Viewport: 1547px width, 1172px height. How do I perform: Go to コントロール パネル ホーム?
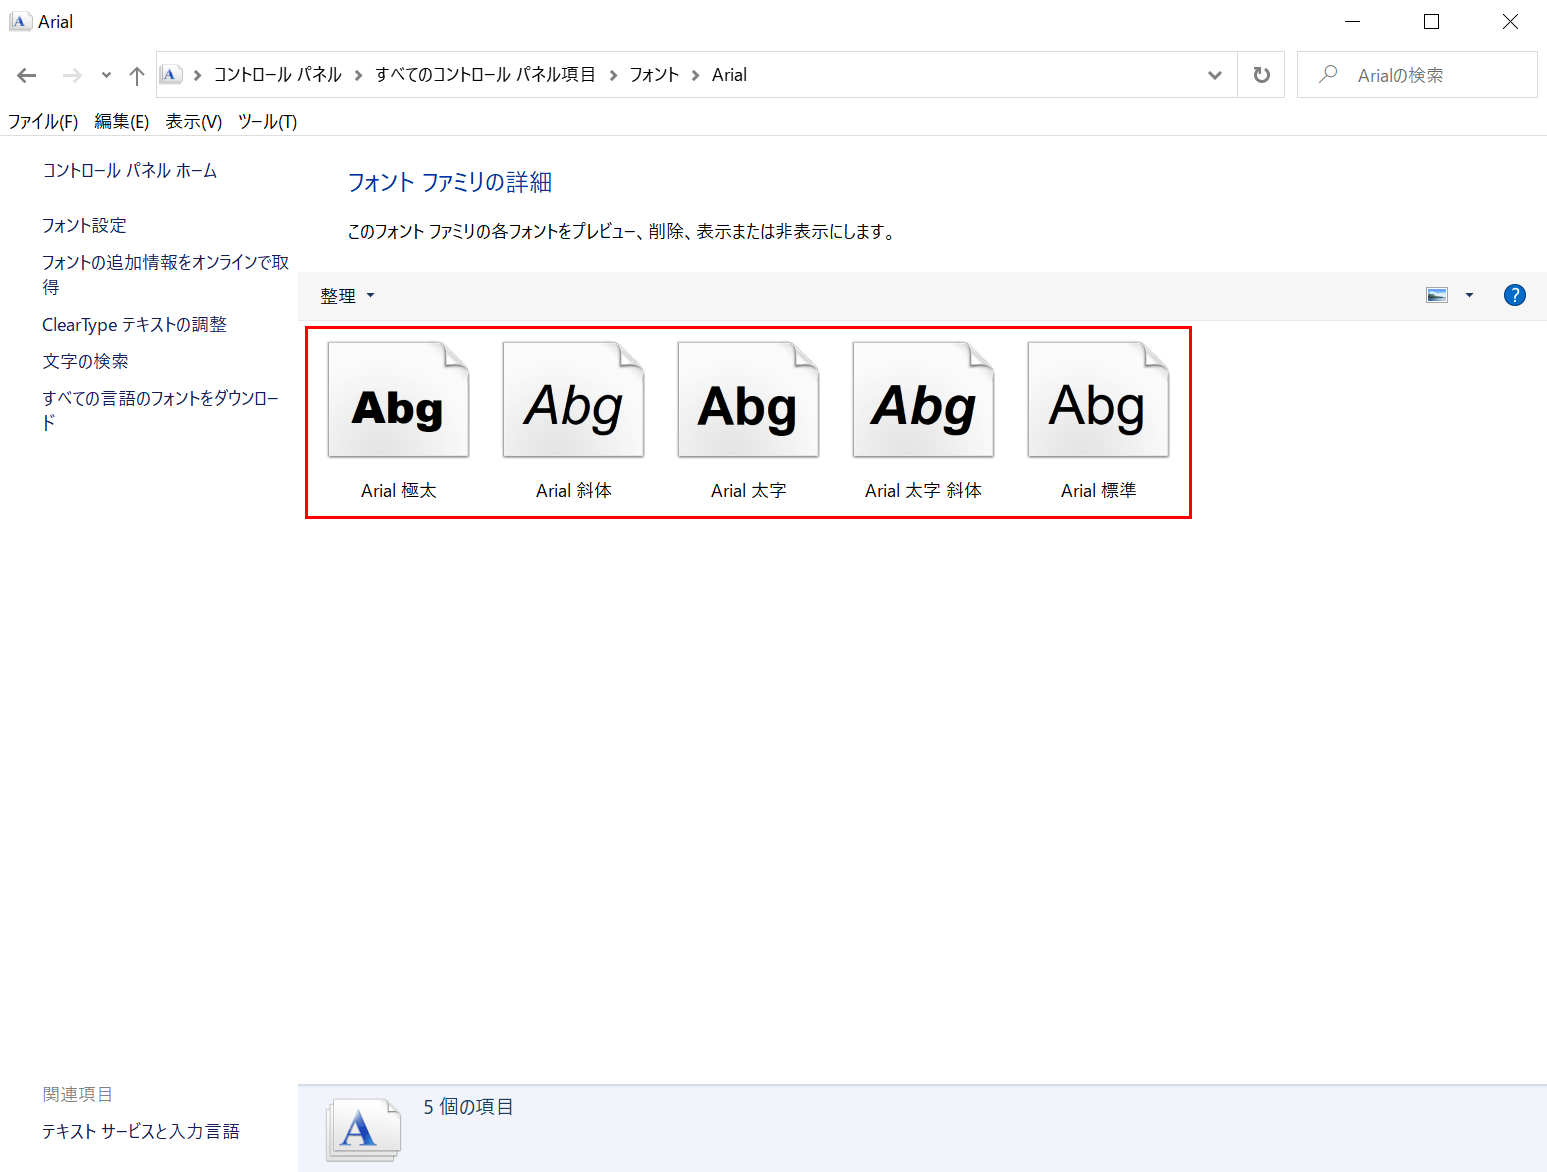click(129, 171)
